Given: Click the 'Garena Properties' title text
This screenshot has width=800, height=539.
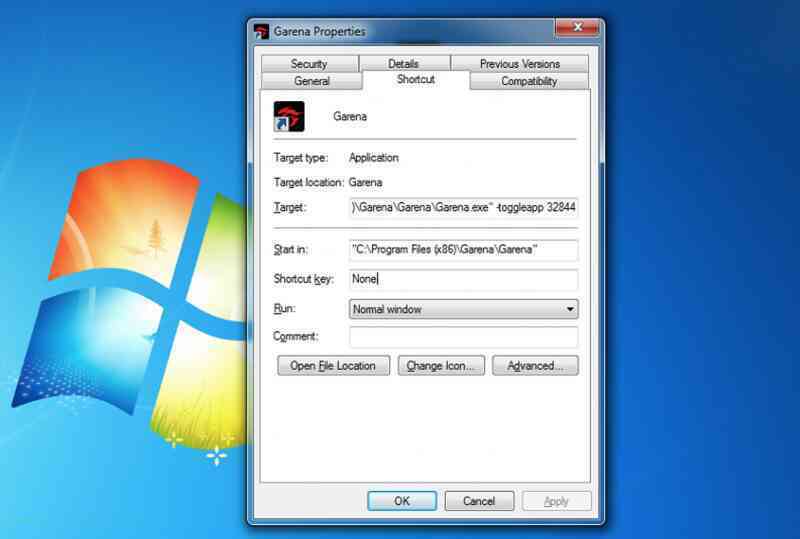Looking at the screenshot, I should (x=320, y=32).
